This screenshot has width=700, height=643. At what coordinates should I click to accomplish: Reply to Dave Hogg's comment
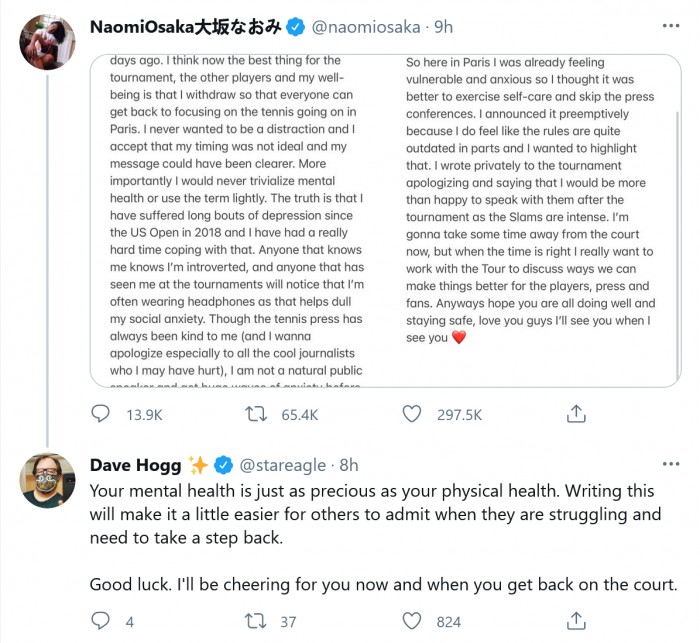[101, 621]
